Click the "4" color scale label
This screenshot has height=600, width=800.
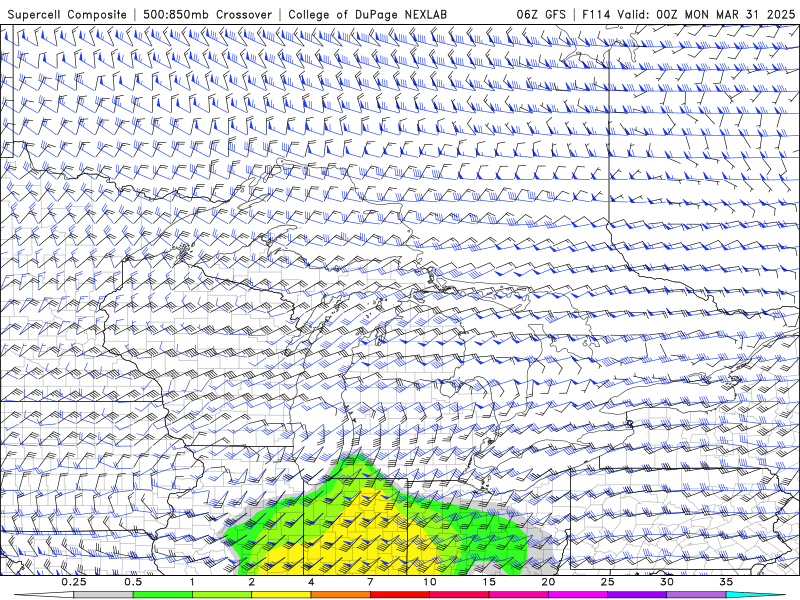[311, 582]
